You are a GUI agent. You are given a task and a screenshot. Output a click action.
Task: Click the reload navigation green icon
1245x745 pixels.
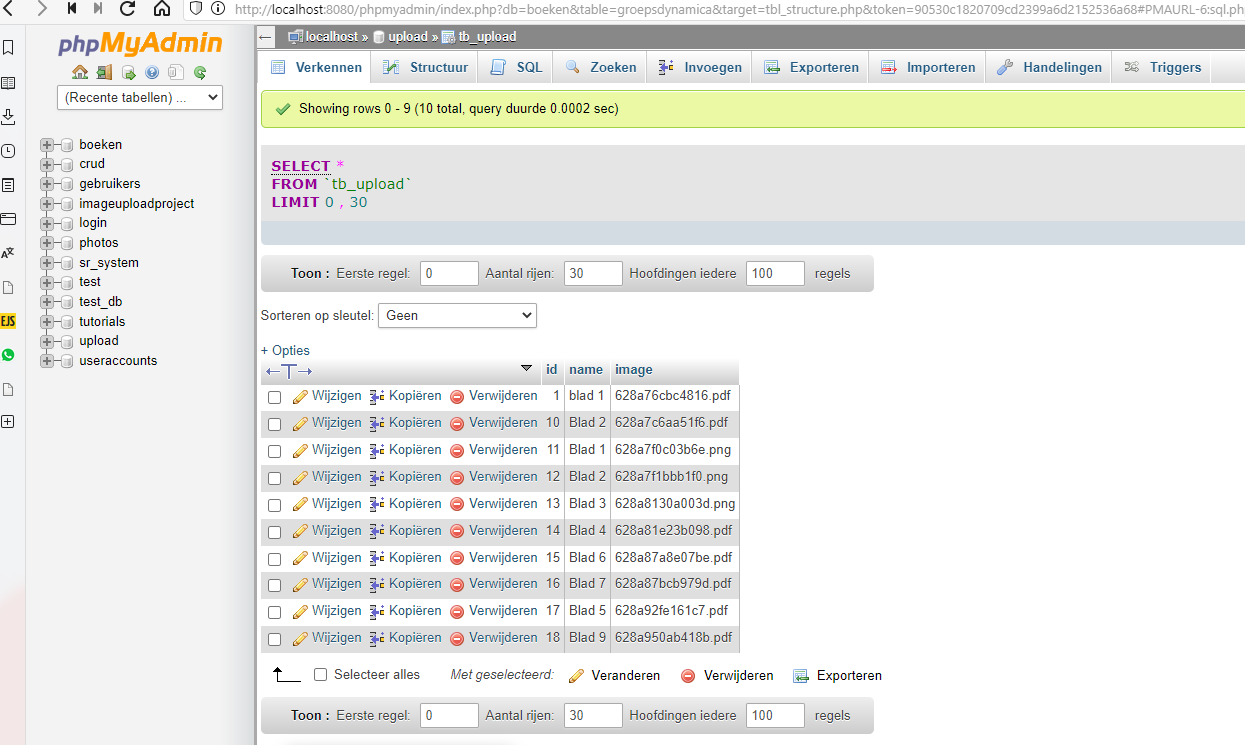200,72
